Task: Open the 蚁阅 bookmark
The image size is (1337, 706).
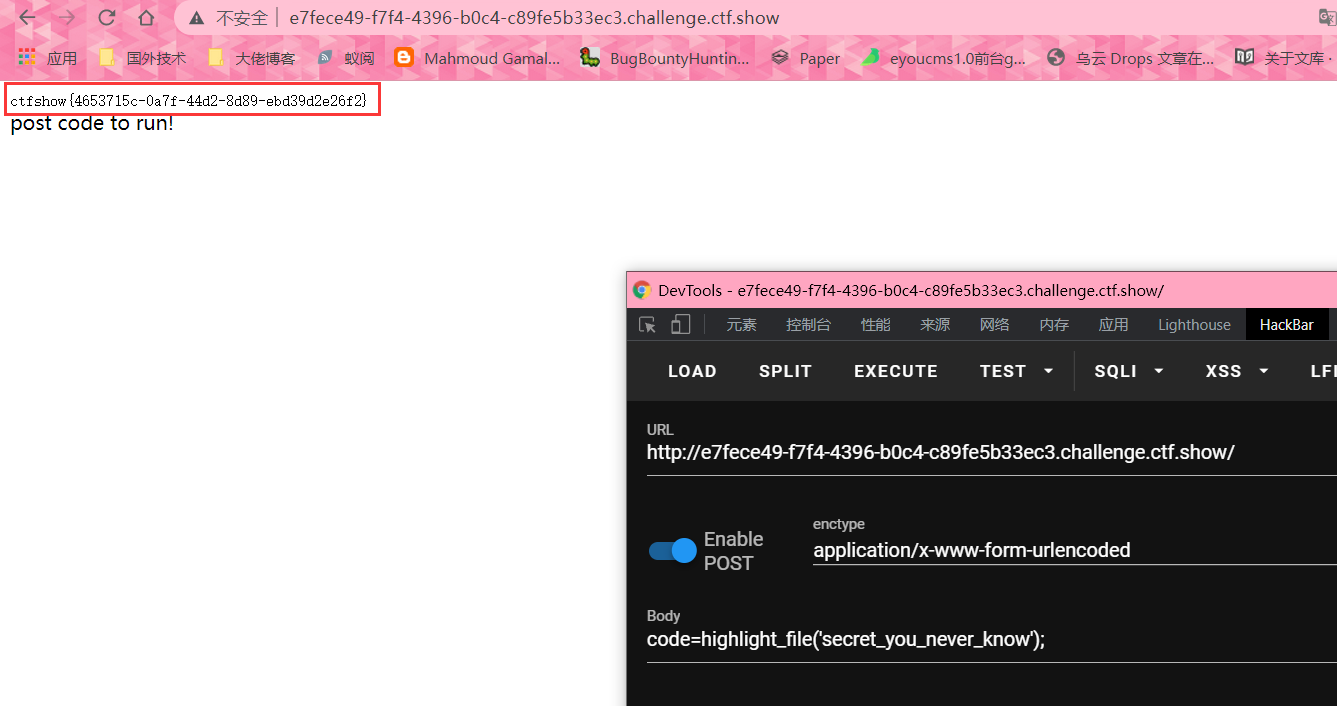Action: (345, 58)
